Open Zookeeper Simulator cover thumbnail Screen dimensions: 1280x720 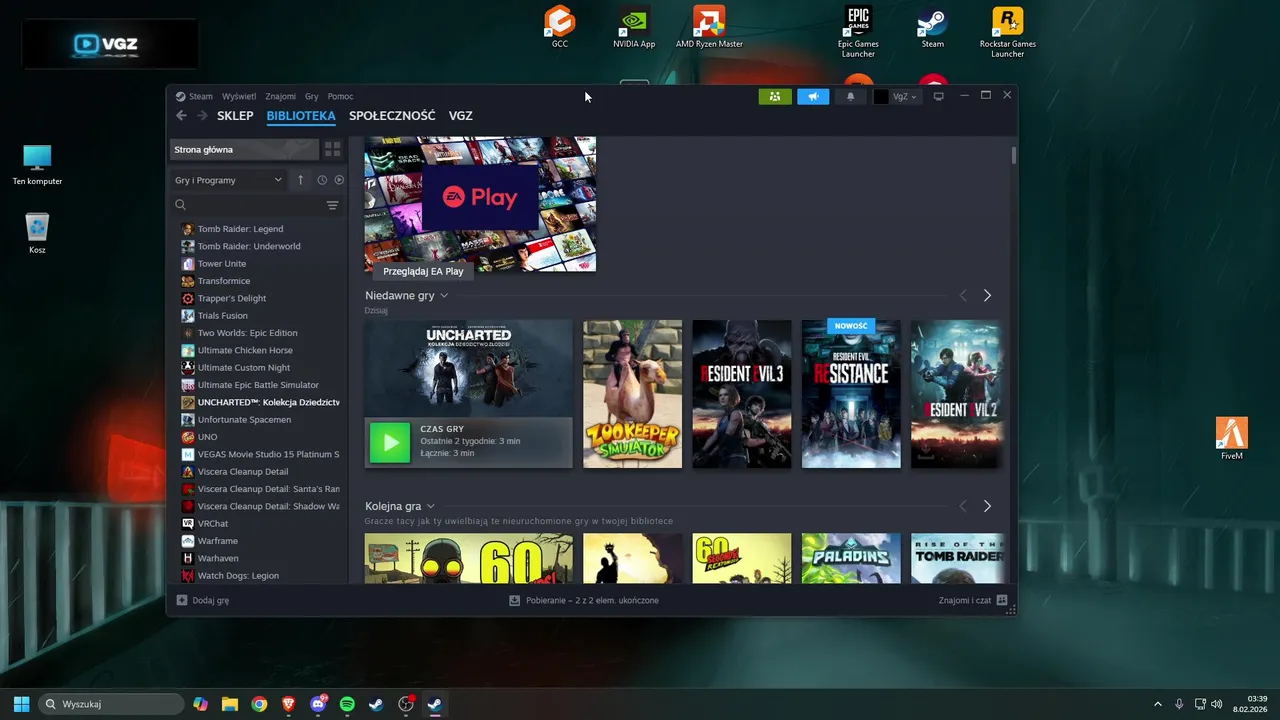pyautogui.click(x=633, y=394)
